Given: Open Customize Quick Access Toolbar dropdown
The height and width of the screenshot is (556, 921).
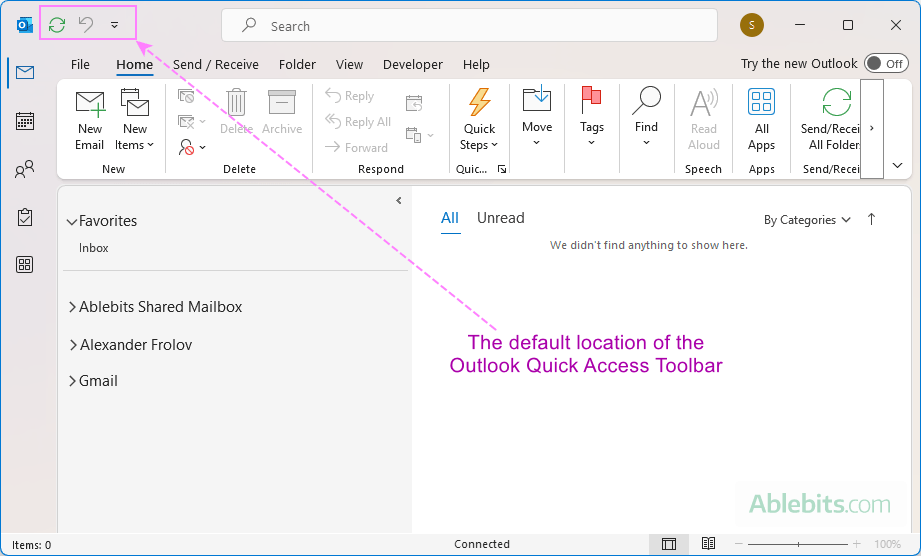Looking at the screenshot, I should pos(115,25).
